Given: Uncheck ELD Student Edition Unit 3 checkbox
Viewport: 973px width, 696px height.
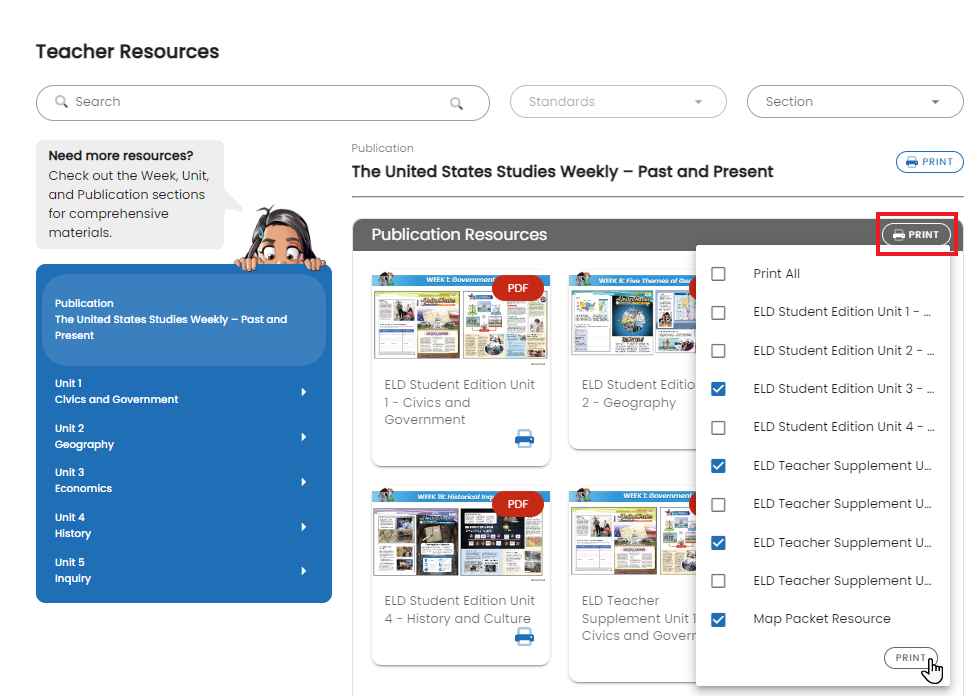Looking at the screenshot, I should pyautogui.click(x=718, y=389).
